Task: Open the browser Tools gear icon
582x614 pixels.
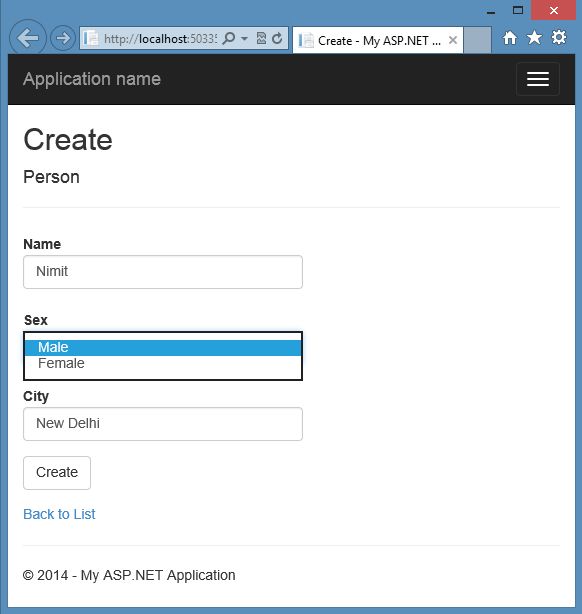Action: [559, 38]
